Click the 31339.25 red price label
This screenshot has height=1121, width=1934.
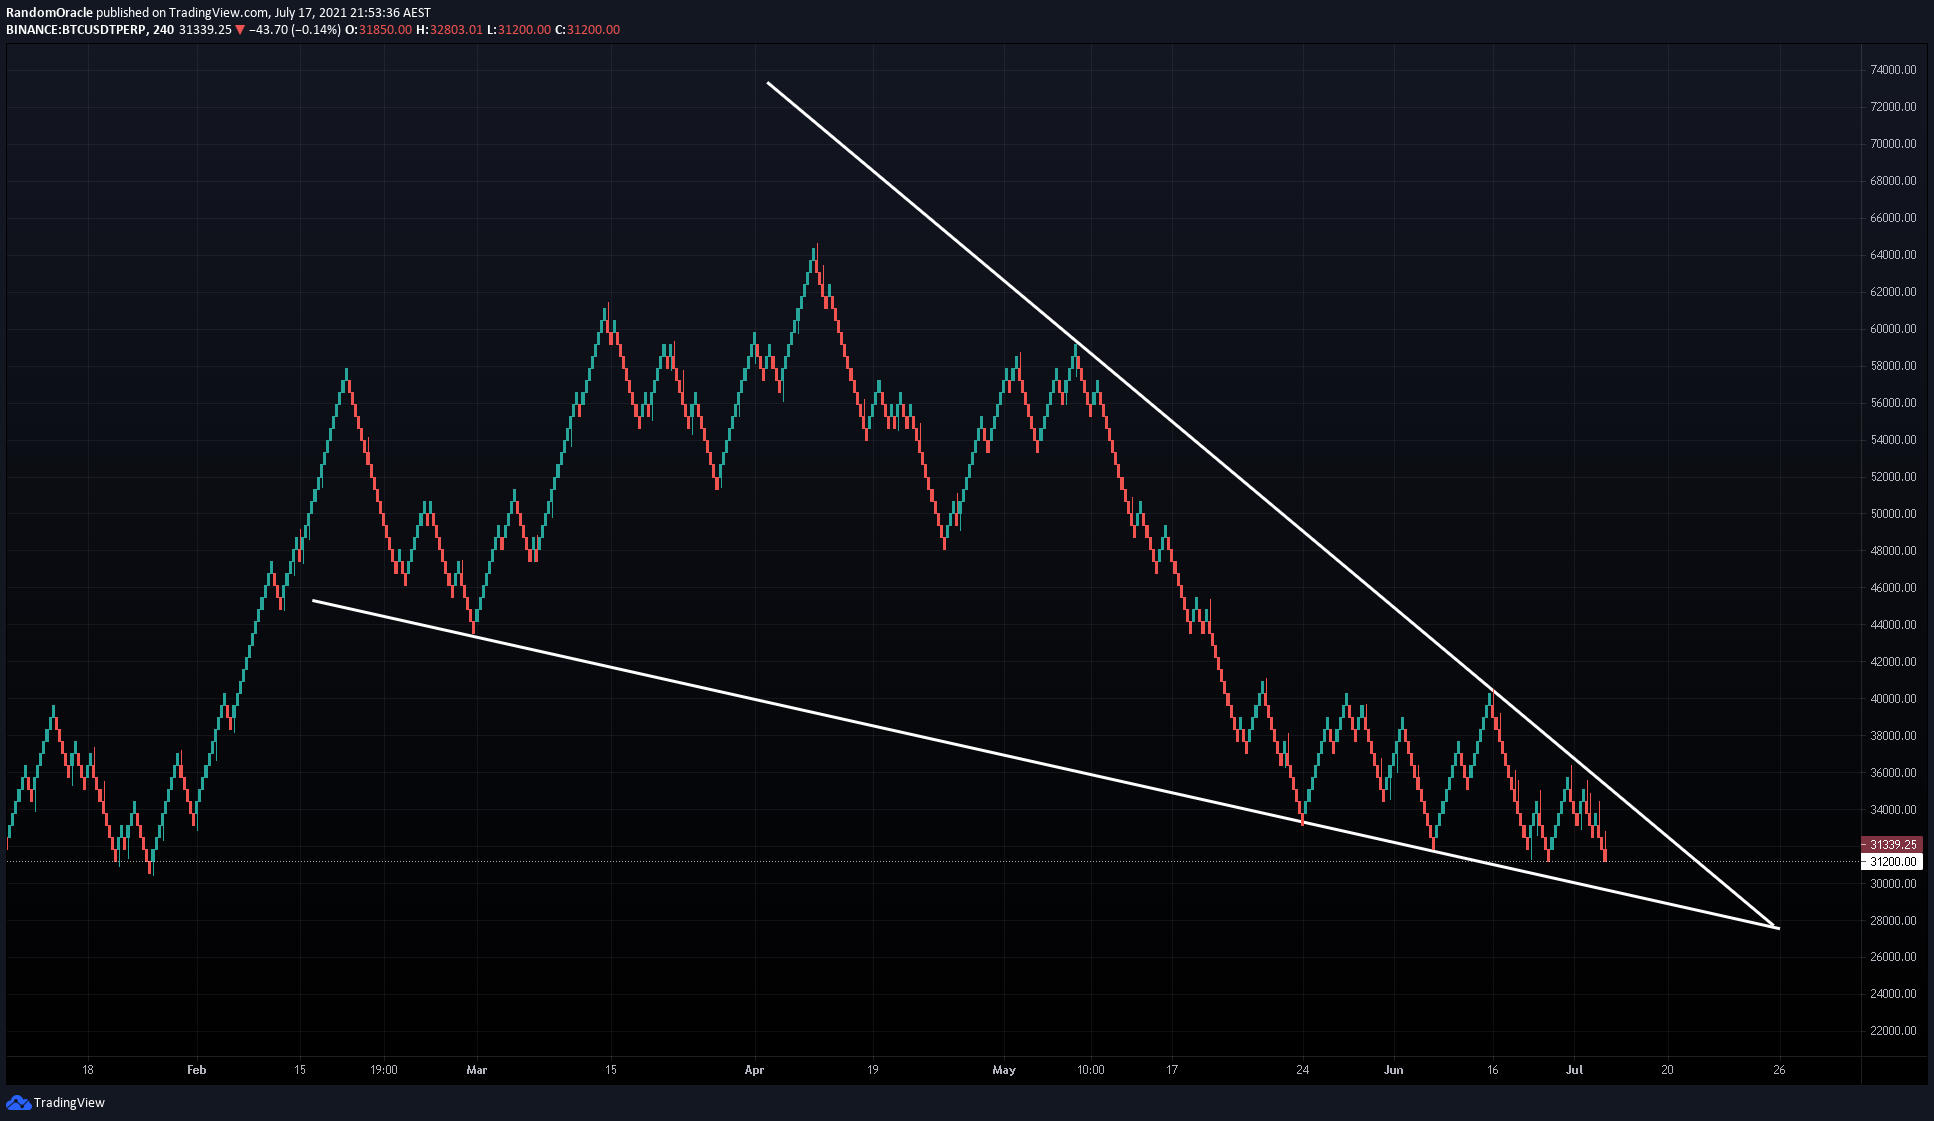pos(1892,844)
